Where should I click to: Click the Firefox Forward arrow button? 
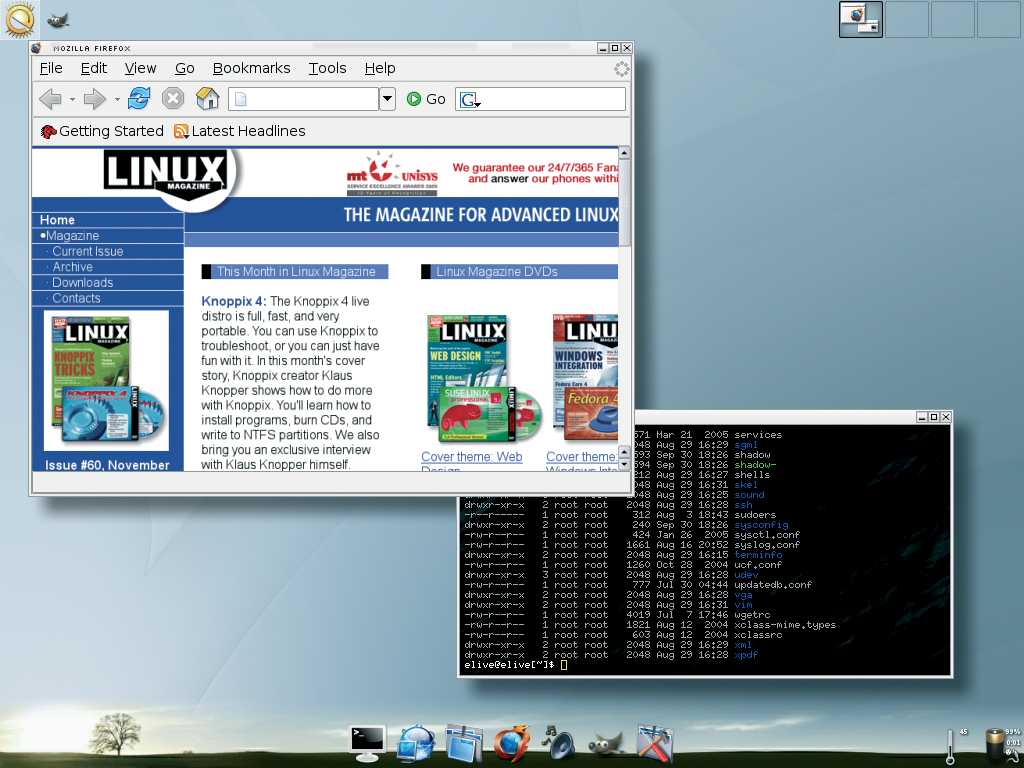coord(95,99)
